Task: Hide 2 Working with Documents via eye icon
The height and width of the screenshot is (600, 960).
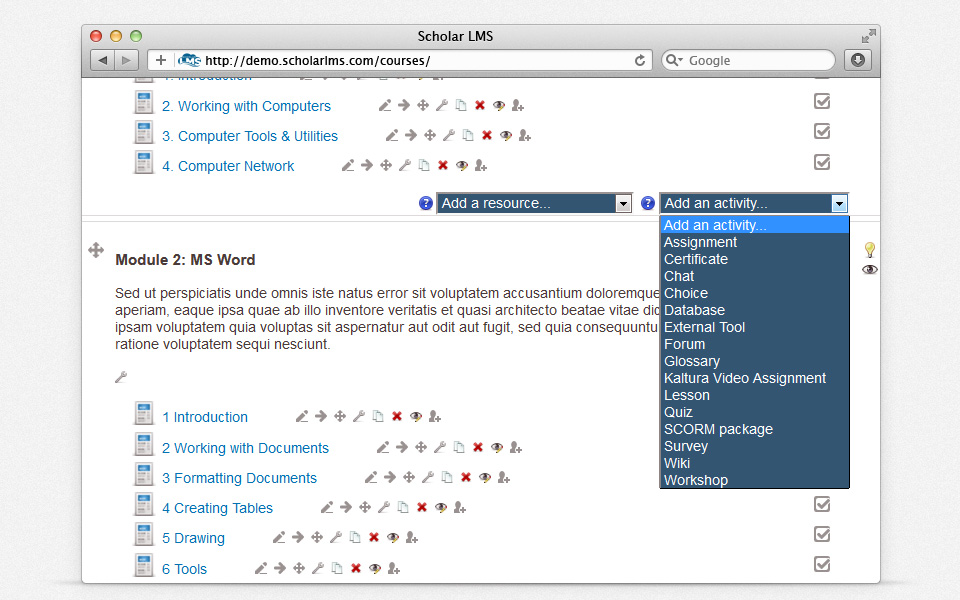Action: [497, 448]
